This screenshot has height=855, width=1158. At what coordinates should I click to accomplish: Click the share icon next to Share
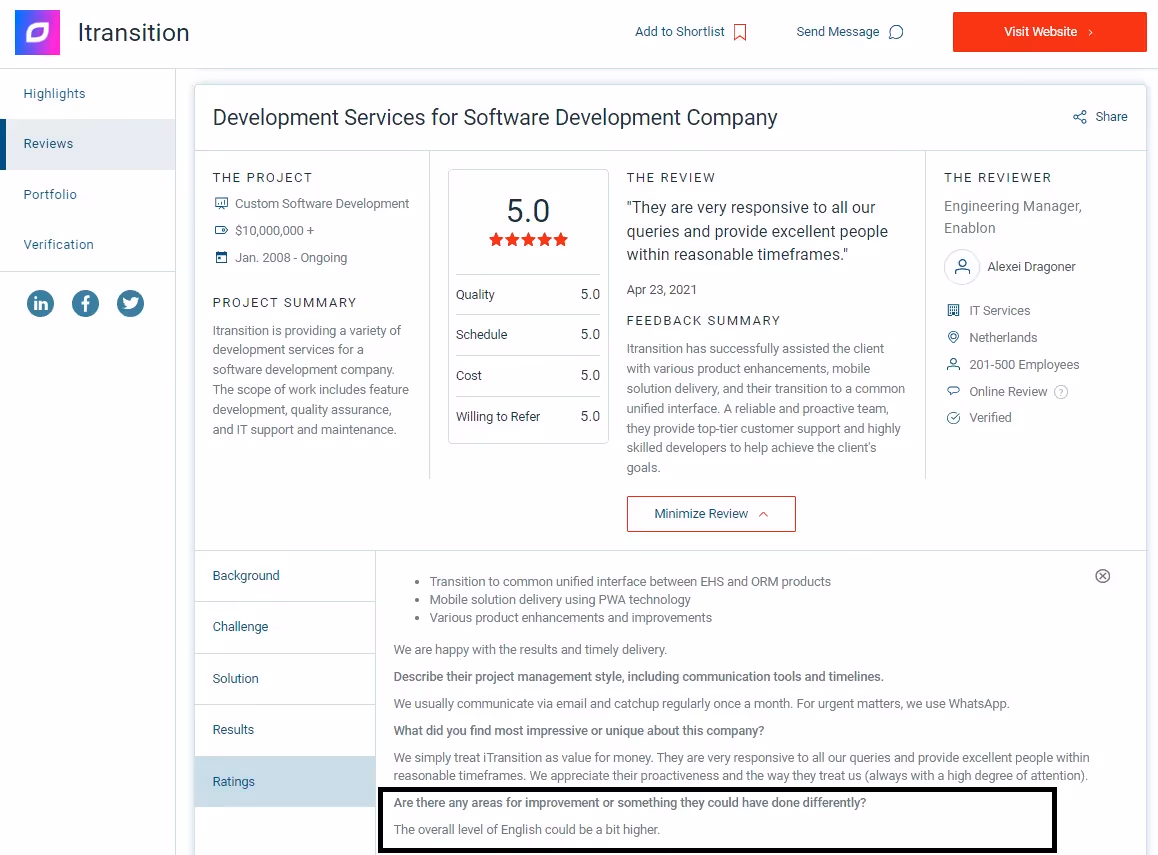coord(1080,117)
